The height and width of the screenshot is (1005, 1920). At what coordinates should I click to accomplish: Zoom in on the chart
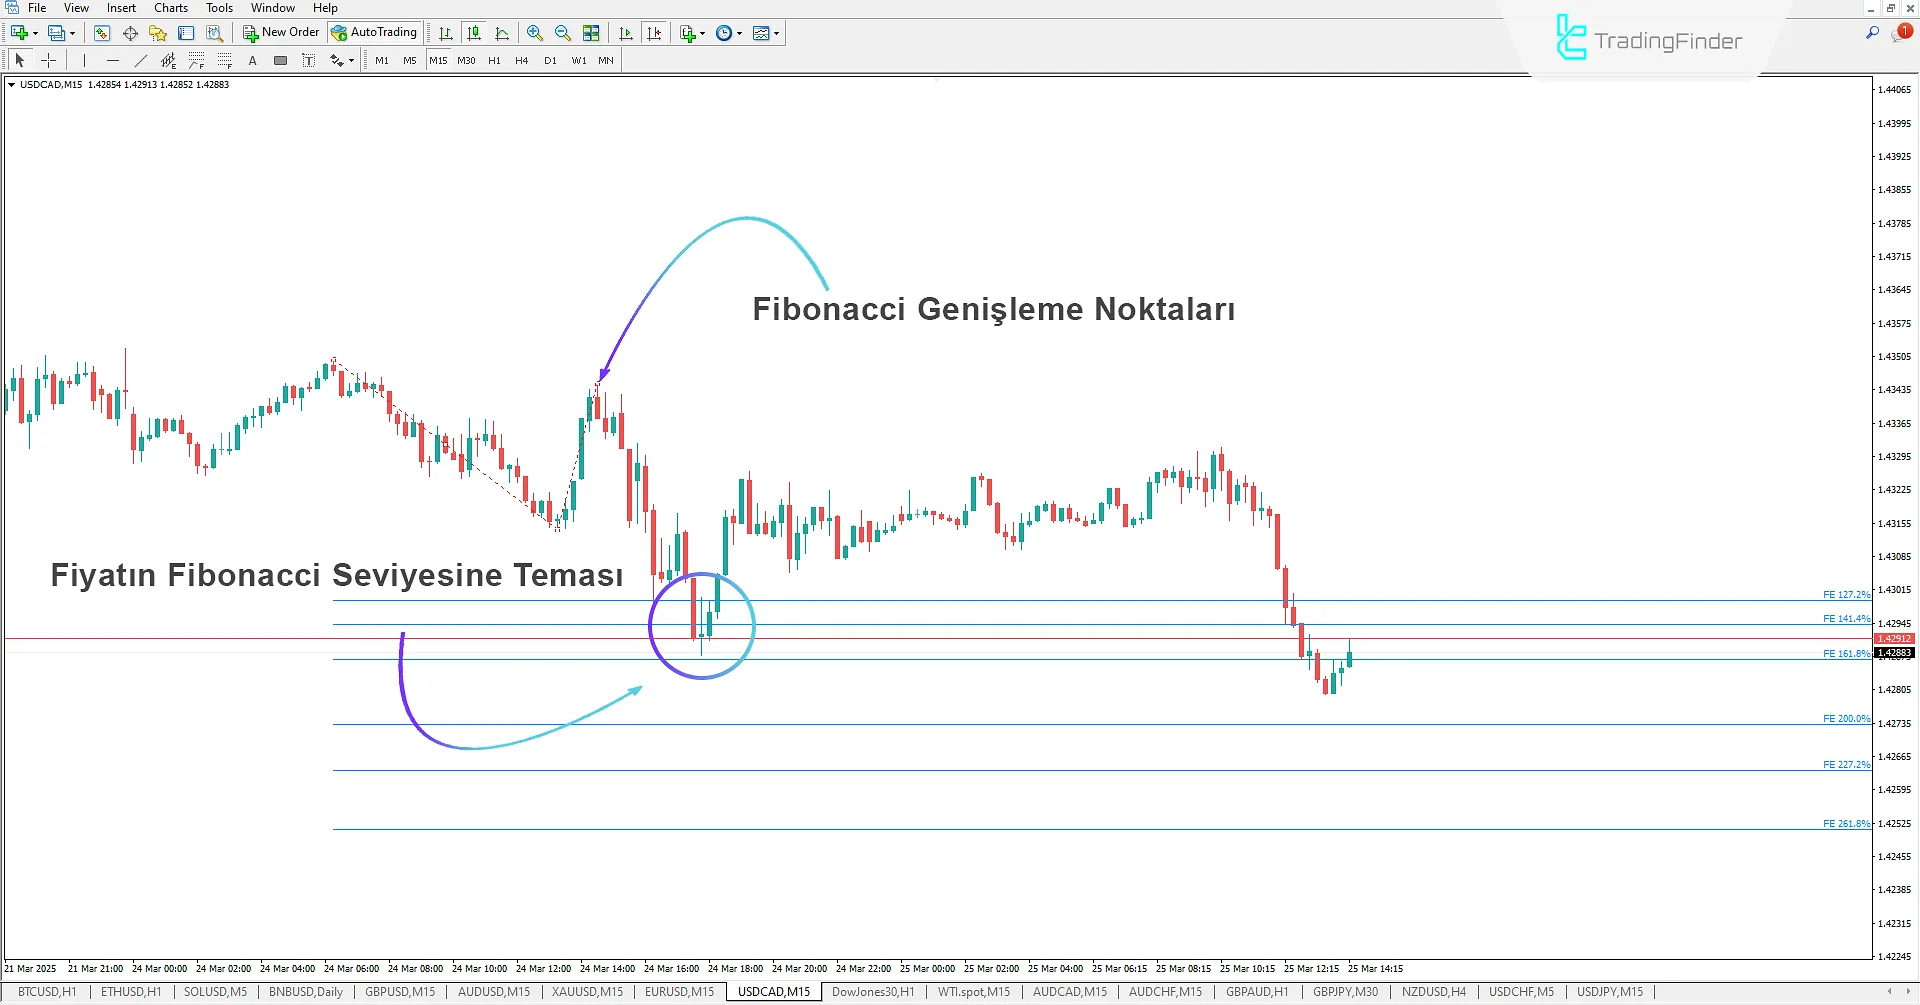click(535, 32)
